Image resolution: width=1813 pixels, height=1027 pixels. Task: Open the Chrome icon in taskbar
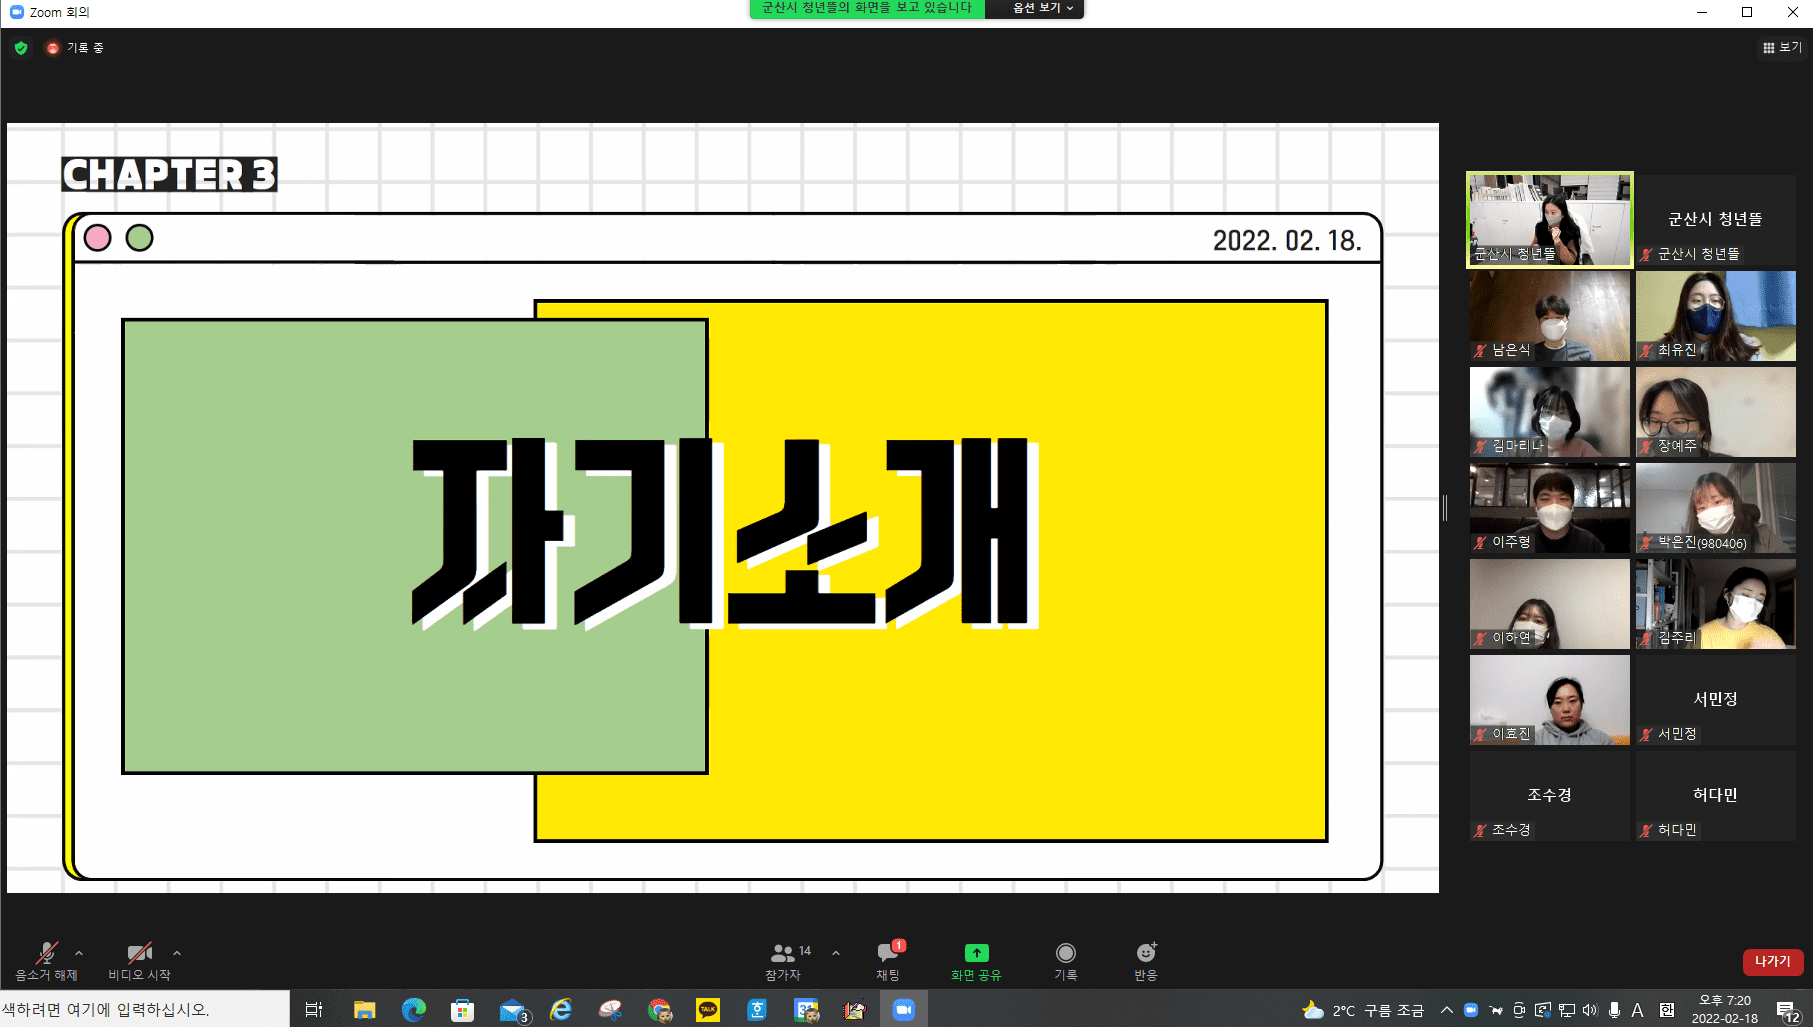pyautogui.click(x=659, y=1010)
